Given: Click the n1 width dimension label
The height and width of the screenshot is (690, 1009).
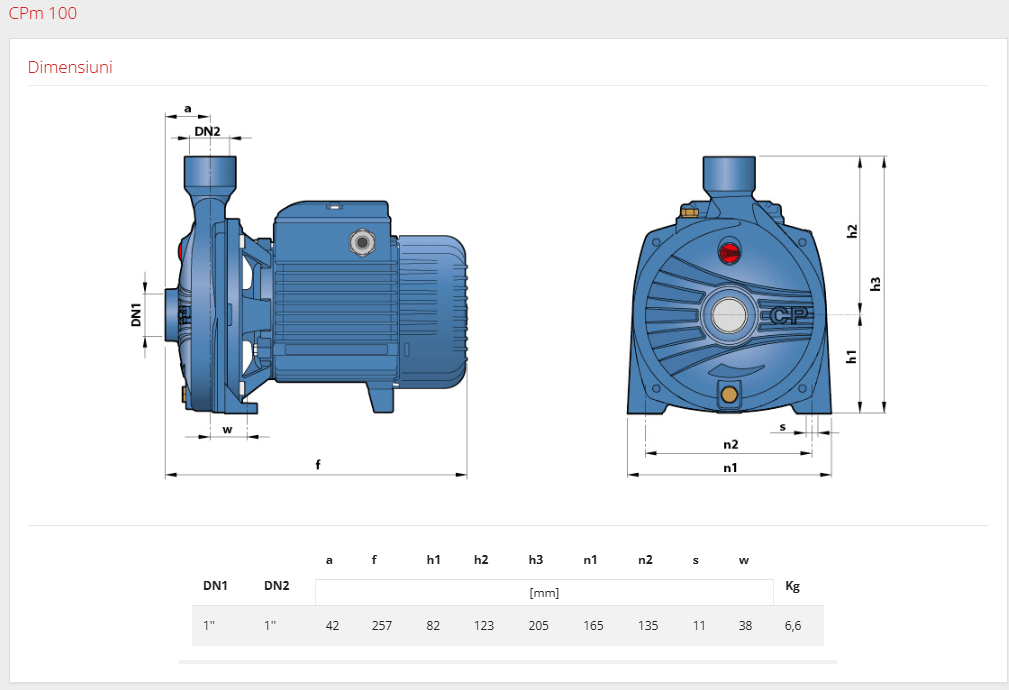Looking at the screenshot, I should point(730,467).
